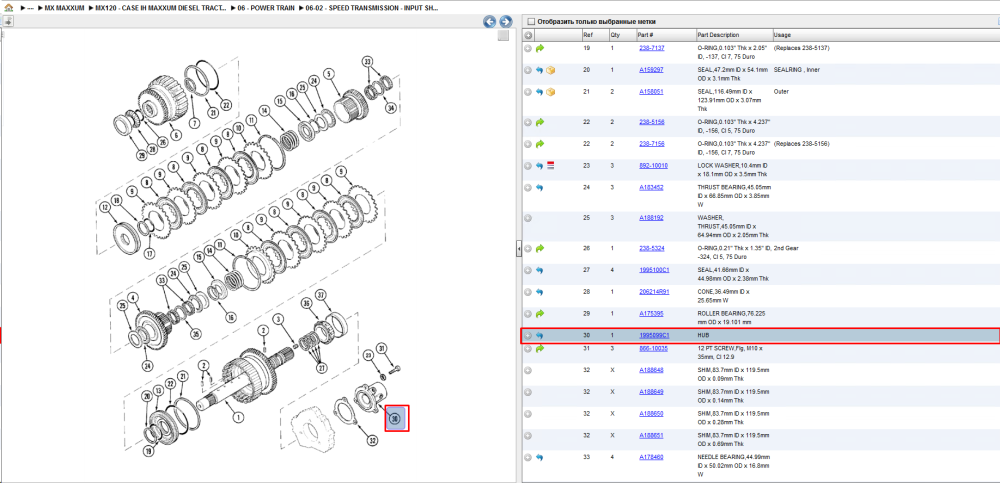This screenshot has width=1000, height=483.
Task: Click the red list icon for 882-10010
Action: (550, 166)
